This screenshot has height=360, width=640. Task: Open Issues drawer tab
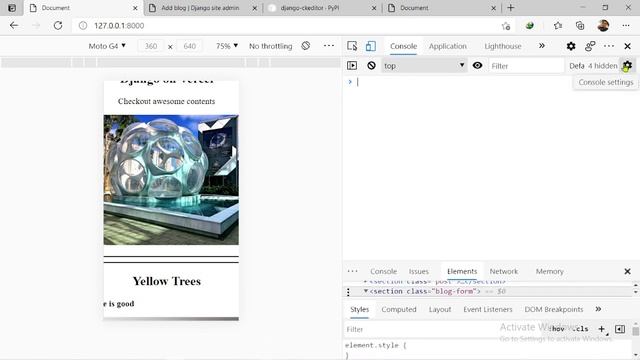418,271
